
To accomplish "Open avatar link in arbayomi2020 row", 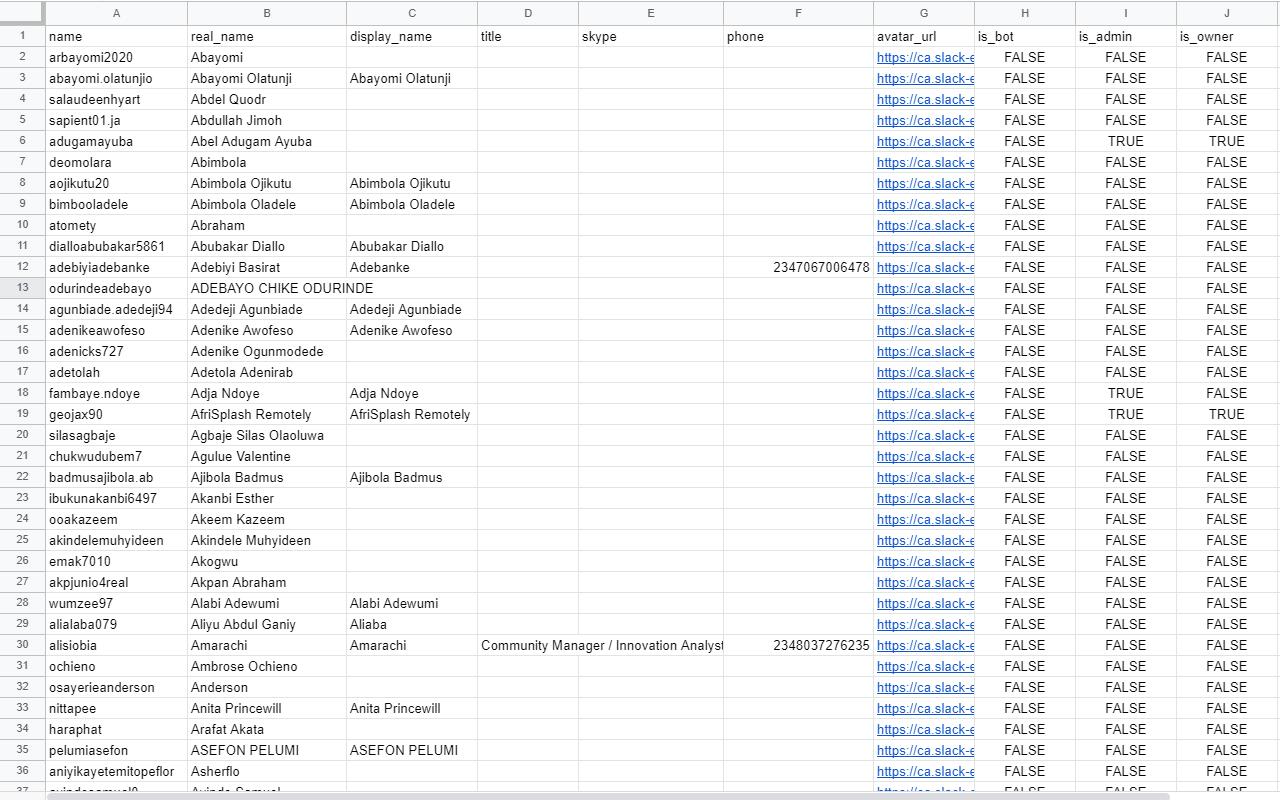I will click(925, 57).
